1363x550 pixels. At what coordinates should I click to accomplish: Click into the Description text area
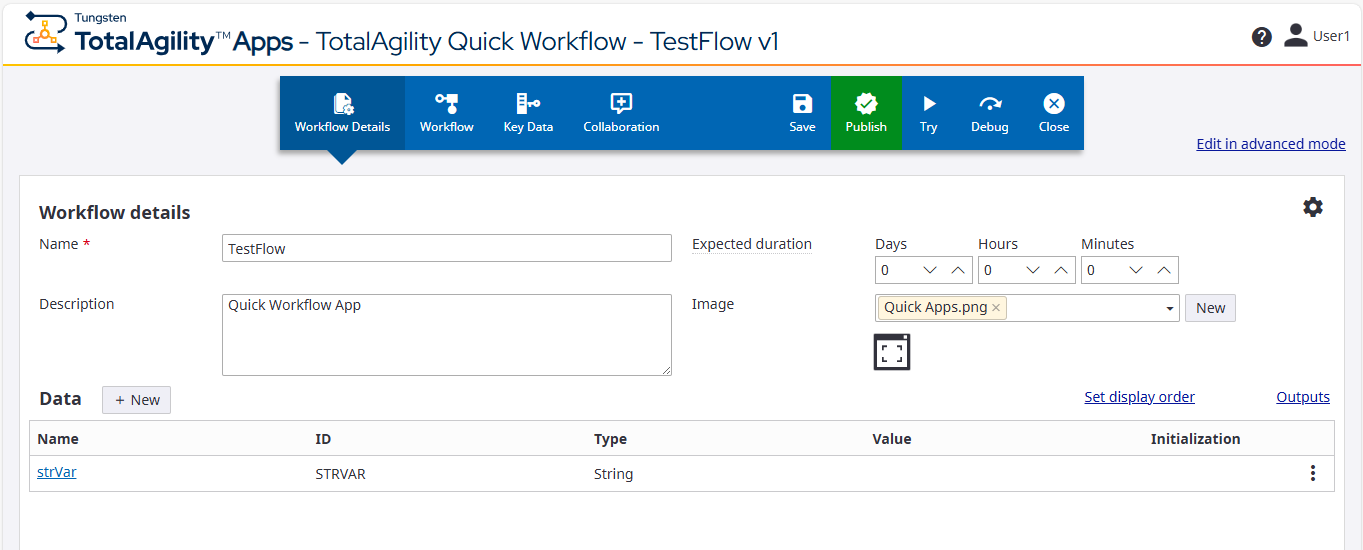coord(446,335)
